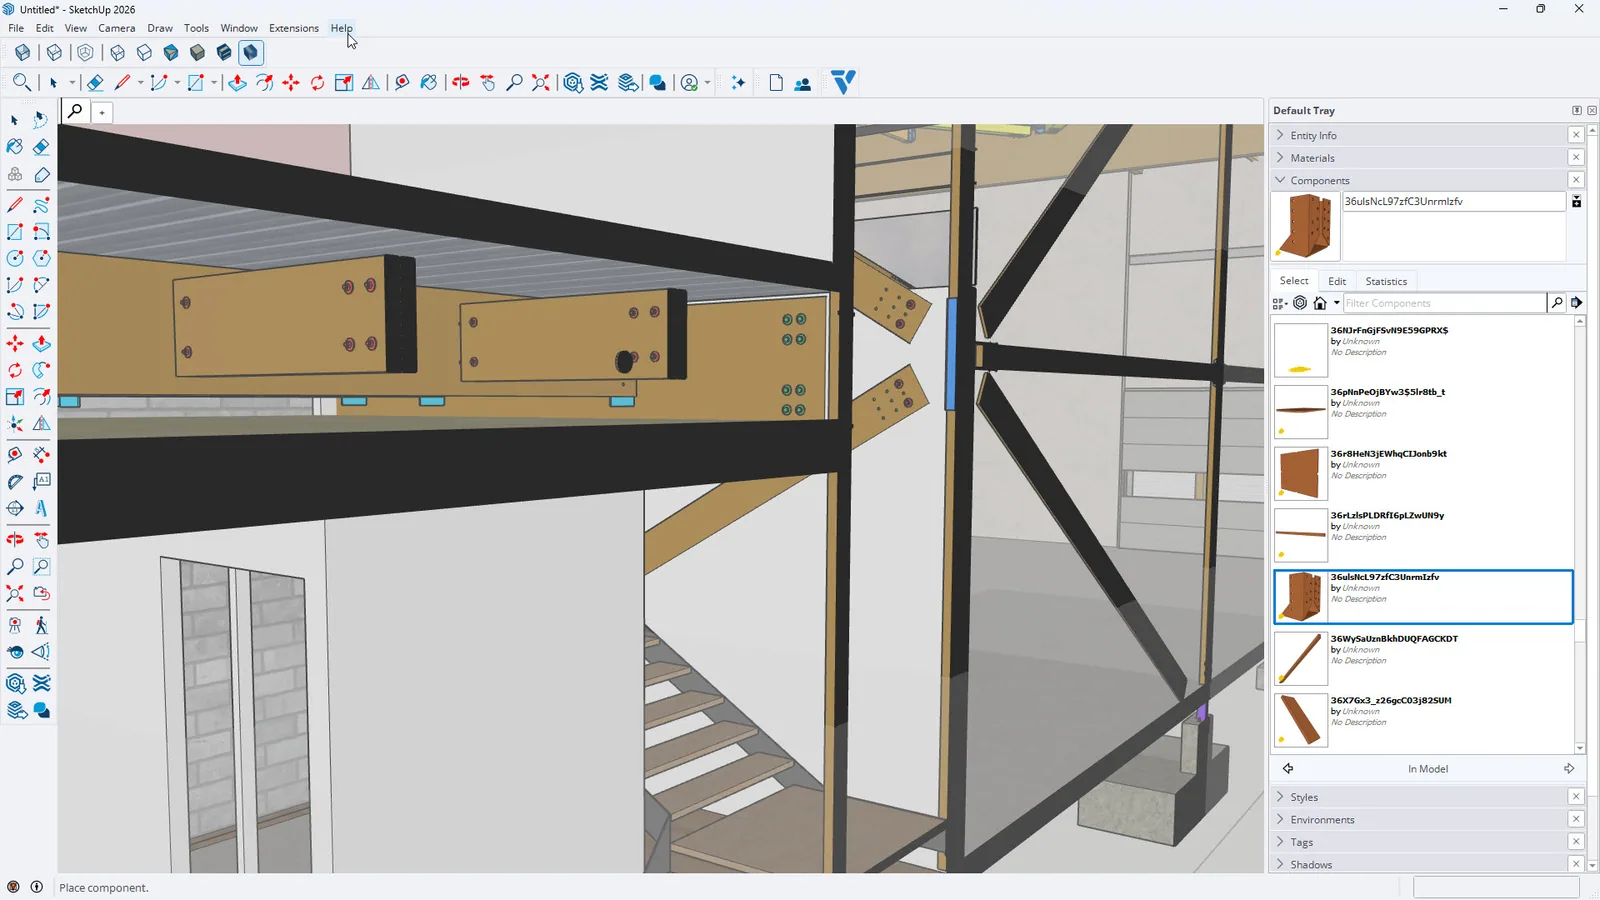Toggle auto-hide pin on Default Tray
1600x900 pixels.
point(1577,111)
